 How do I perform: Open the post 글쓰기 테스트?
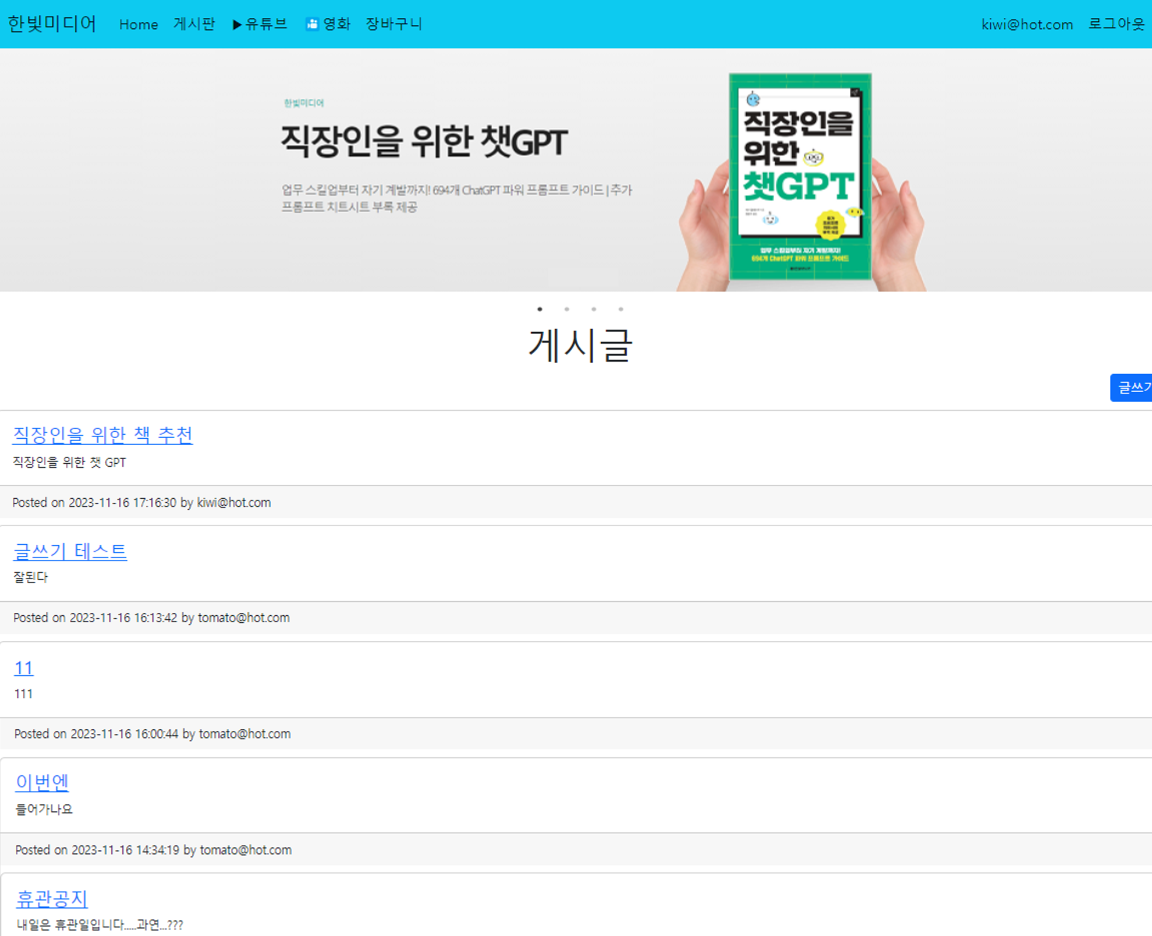pos(71,551)
